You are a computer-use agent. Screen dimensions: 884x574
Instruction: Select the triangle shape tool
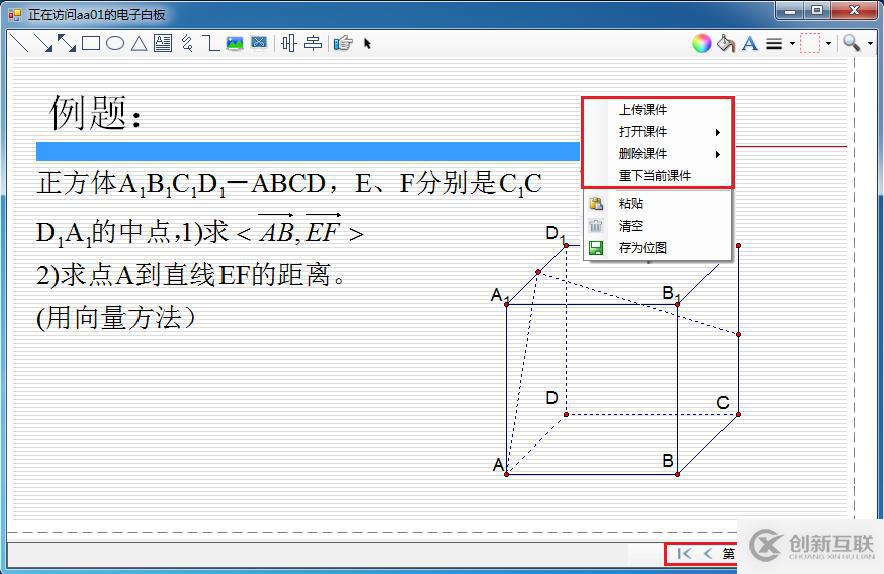click(x=139, y=43)
